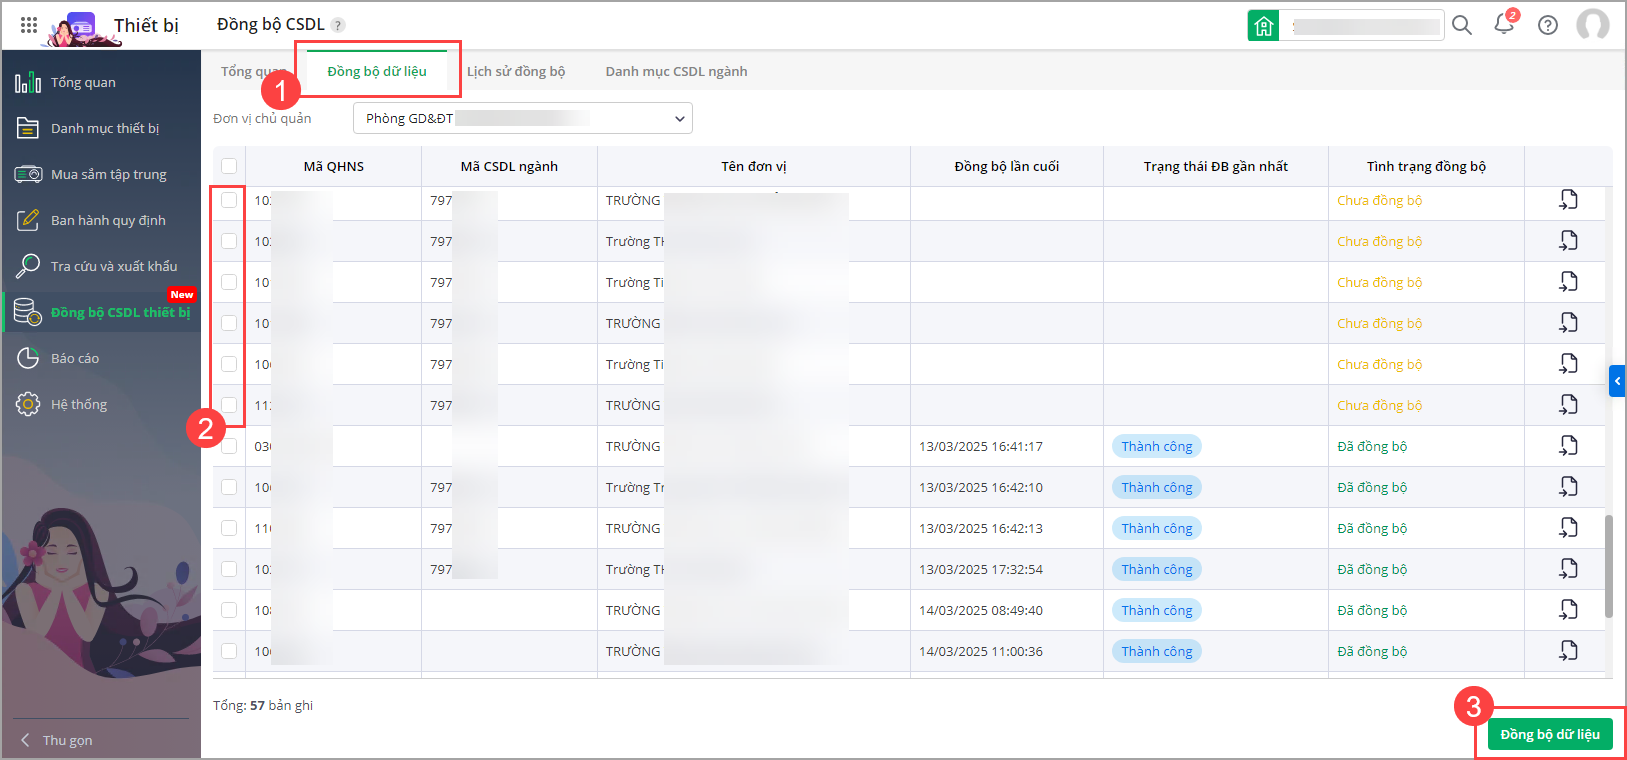Click the table's vertical scrollbar thumb
Image resolution: width=1627 pixels, height=760 pixels.
[1609, 566]
